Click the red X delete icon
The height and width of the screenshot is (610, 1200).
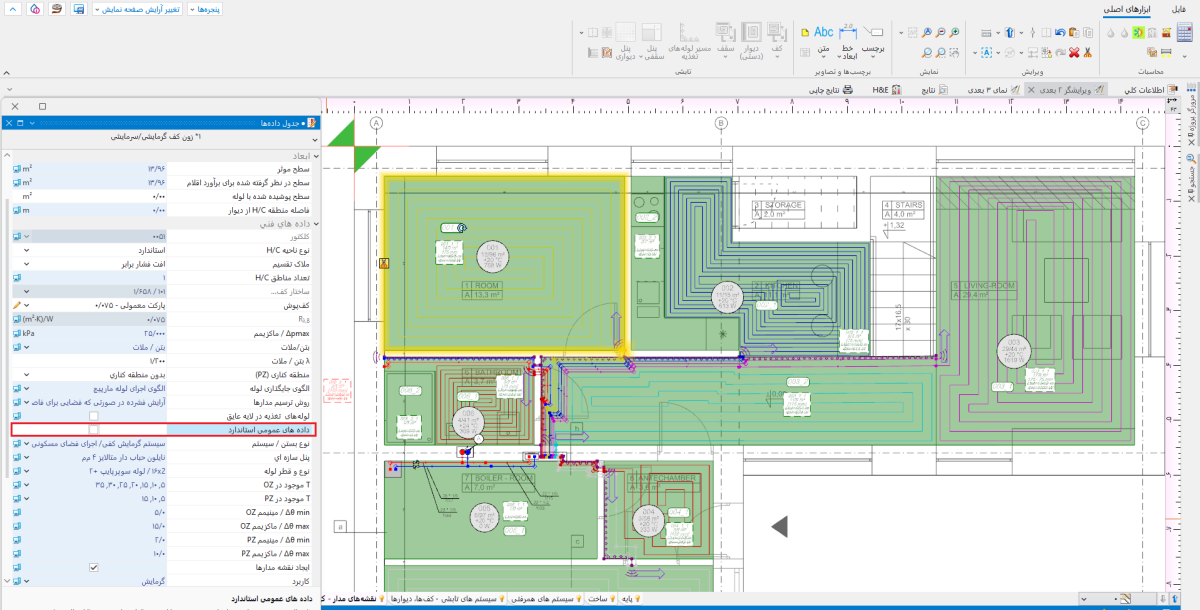click(x=1073, y=52)
